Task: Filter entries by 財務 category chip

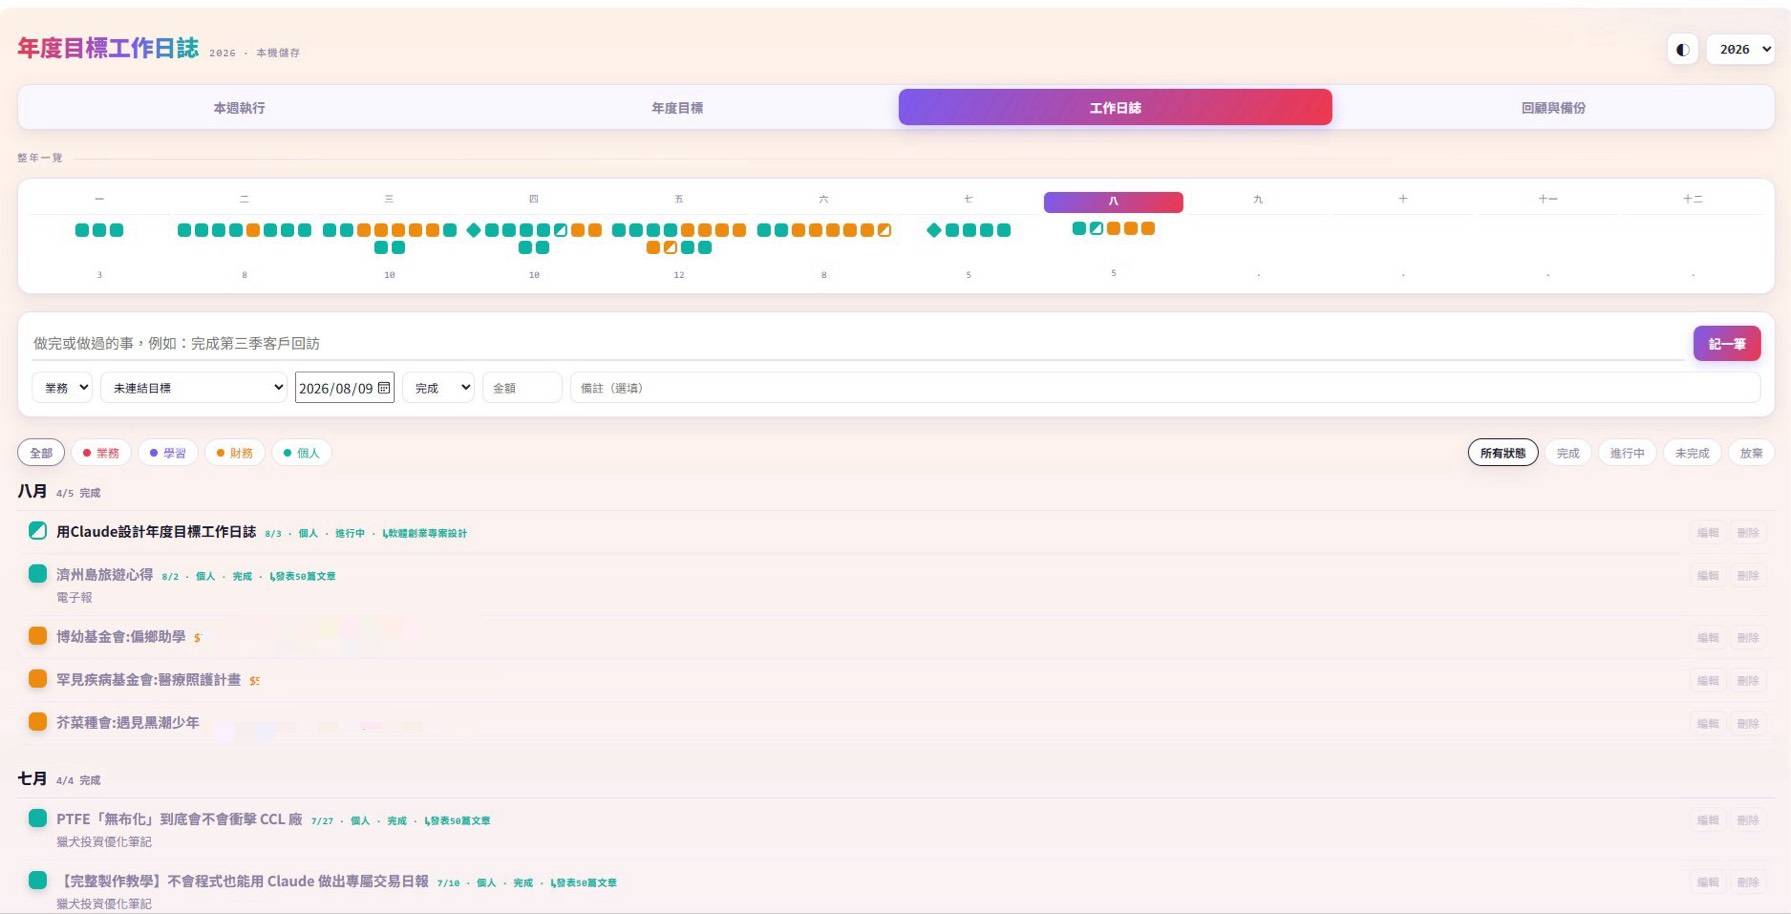Action: (x=235, y=453)
